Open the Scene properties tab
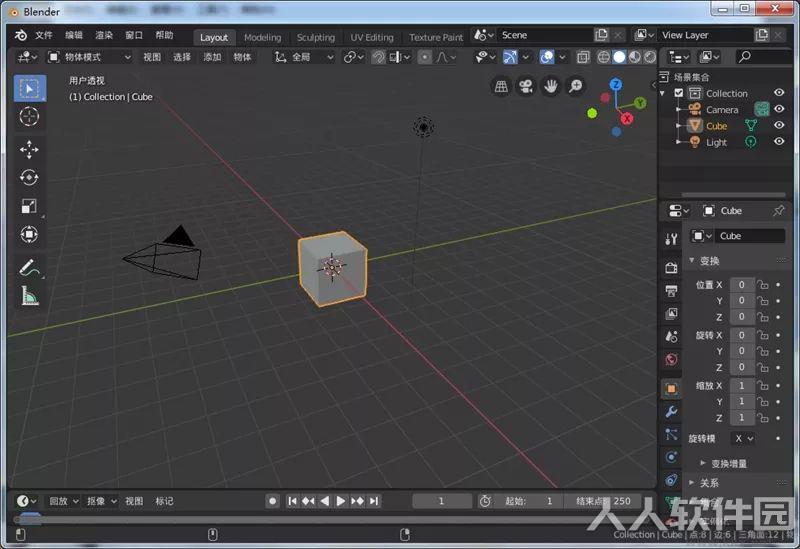The image size is (800, 549). (x=671, y=336)
